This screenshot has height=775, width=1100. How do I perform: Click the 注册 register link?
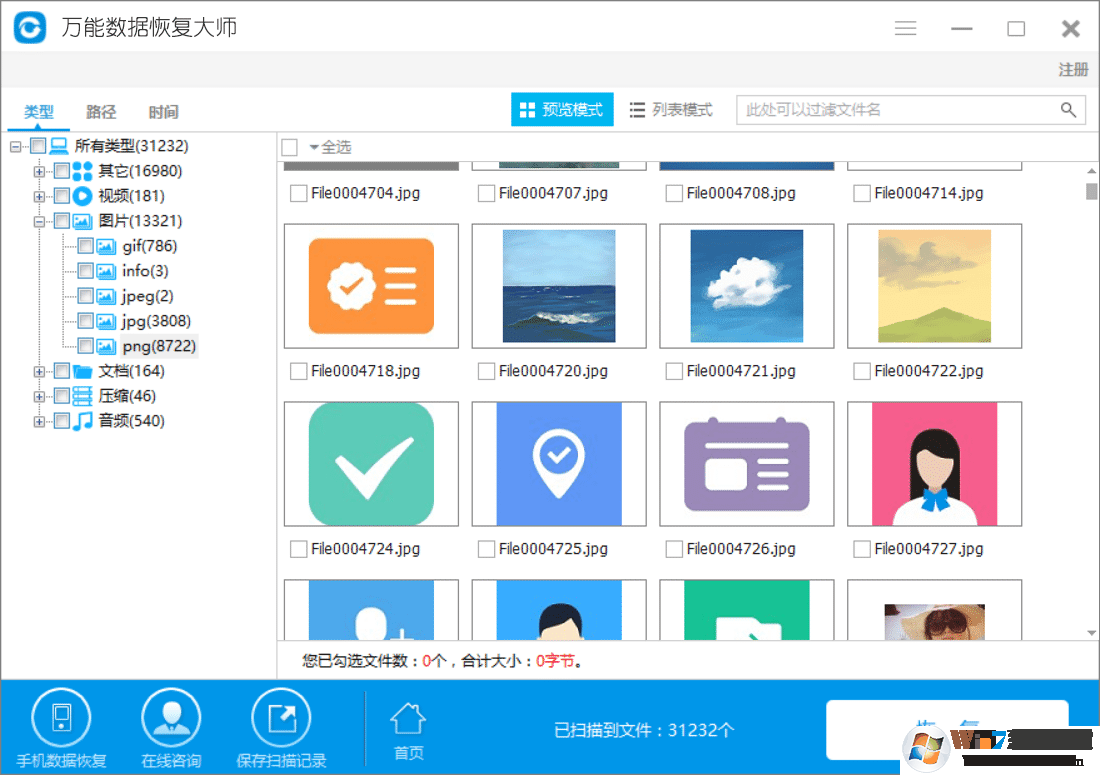coord(1072,69)
